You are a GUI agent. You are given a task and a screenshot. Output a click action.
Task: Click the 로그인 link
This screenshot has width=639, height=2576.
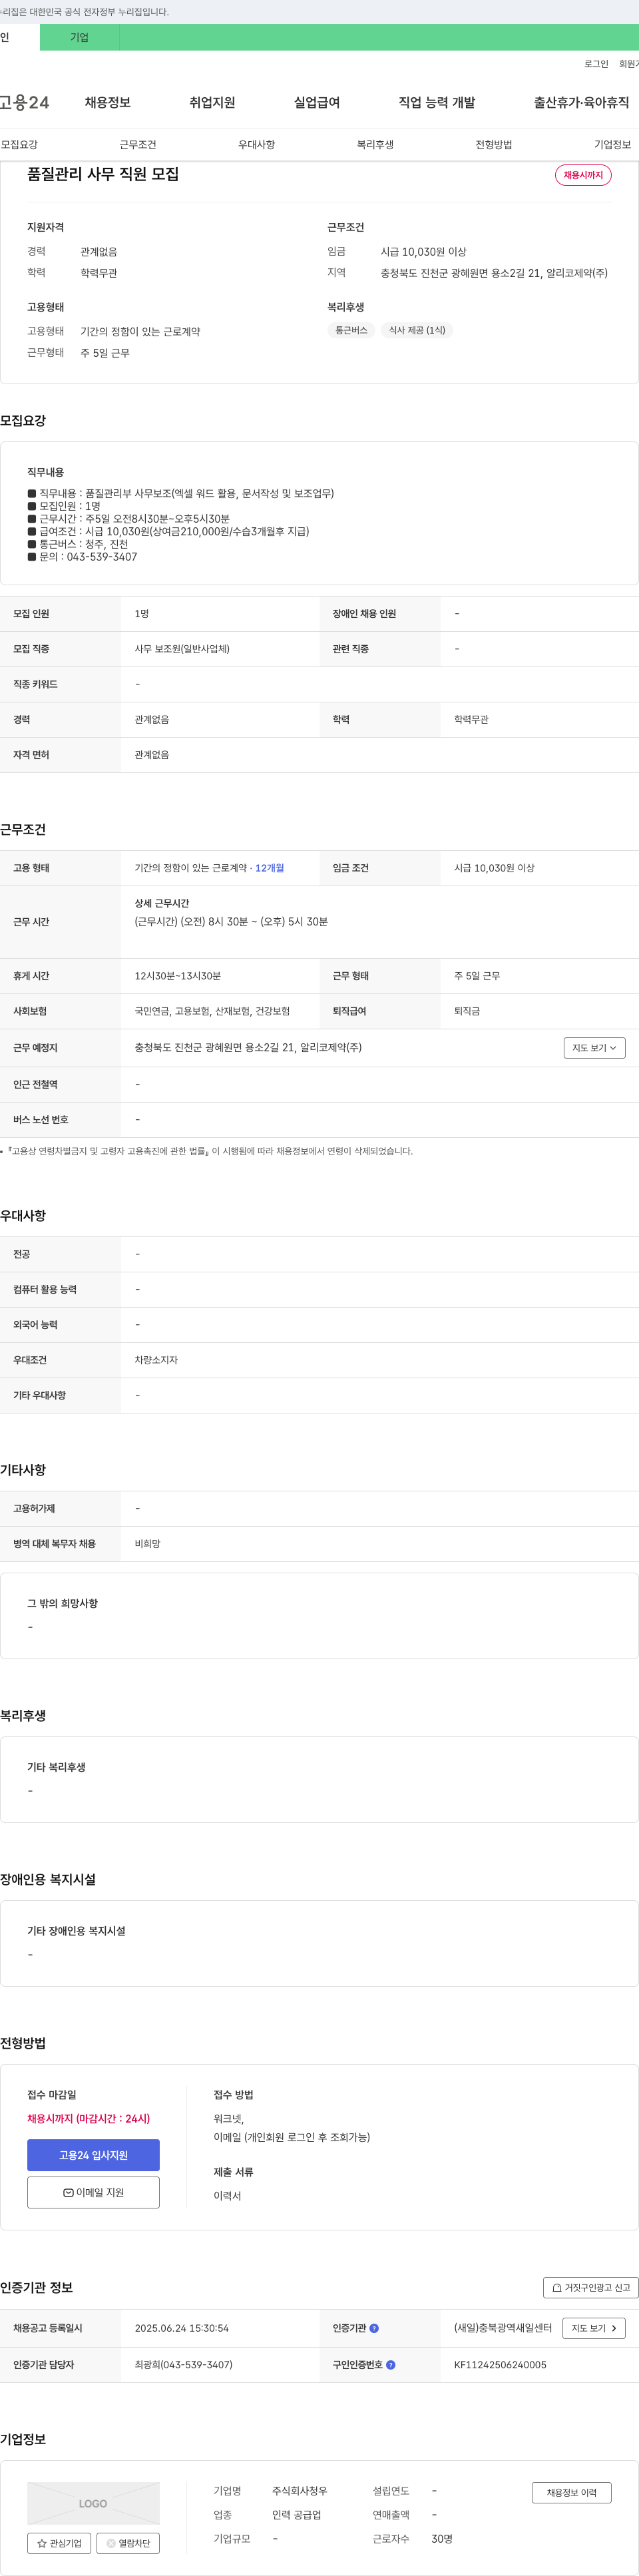click(596, 64)
